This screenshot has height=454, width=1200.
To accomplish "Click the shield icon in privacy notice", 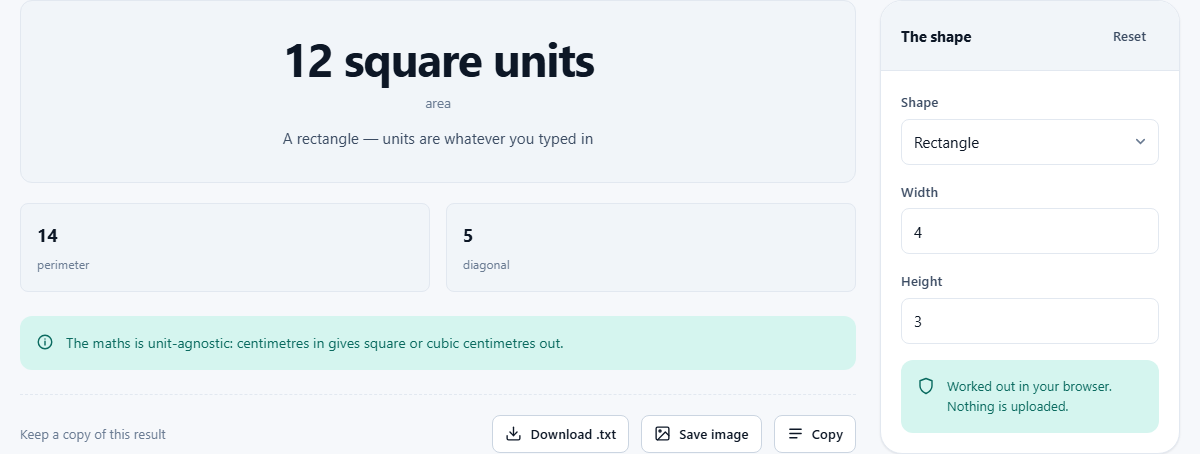I will (926, 386).
